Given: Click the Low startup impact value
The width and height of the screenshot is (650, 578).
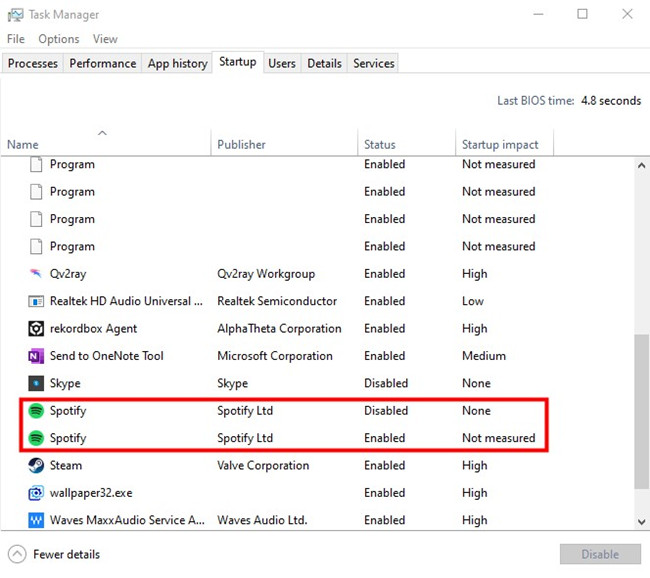Looking at the screenshot, I should pos(473,301).
